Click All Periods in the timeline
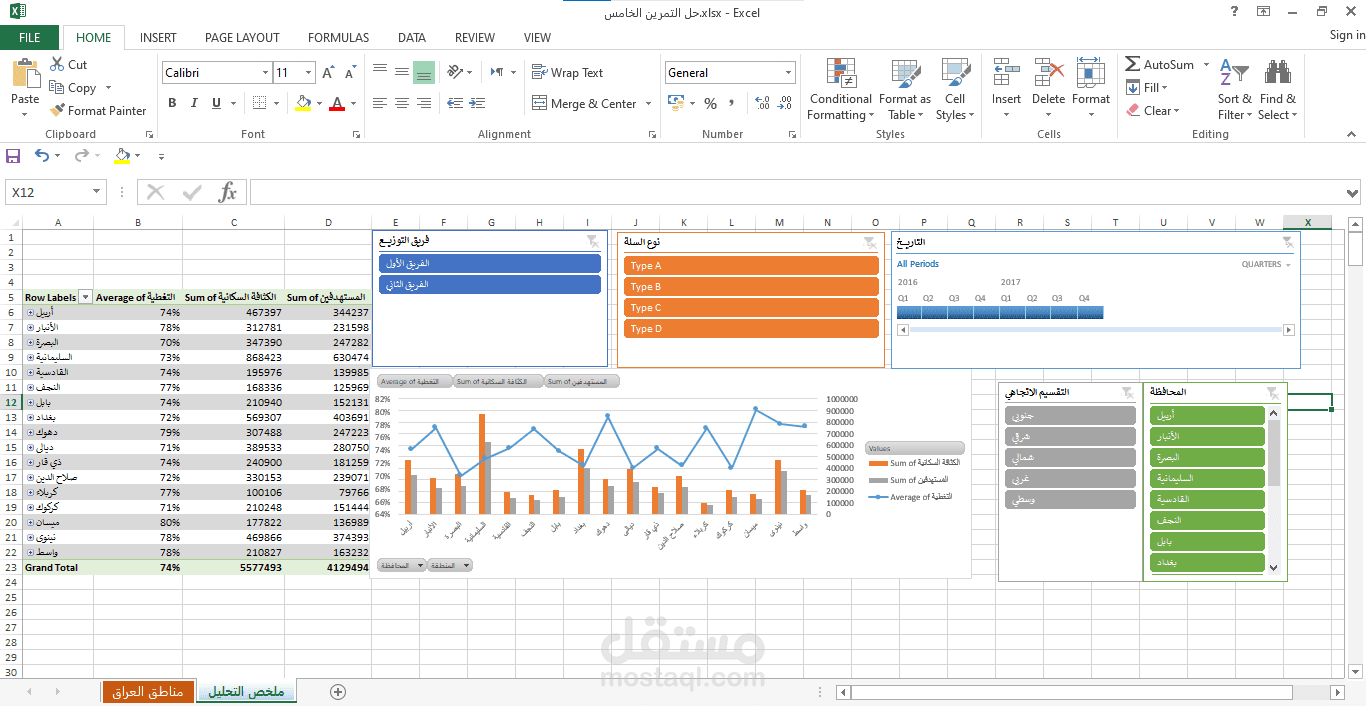The height and width of the screenshot is (706, 1366). [917, 264]
